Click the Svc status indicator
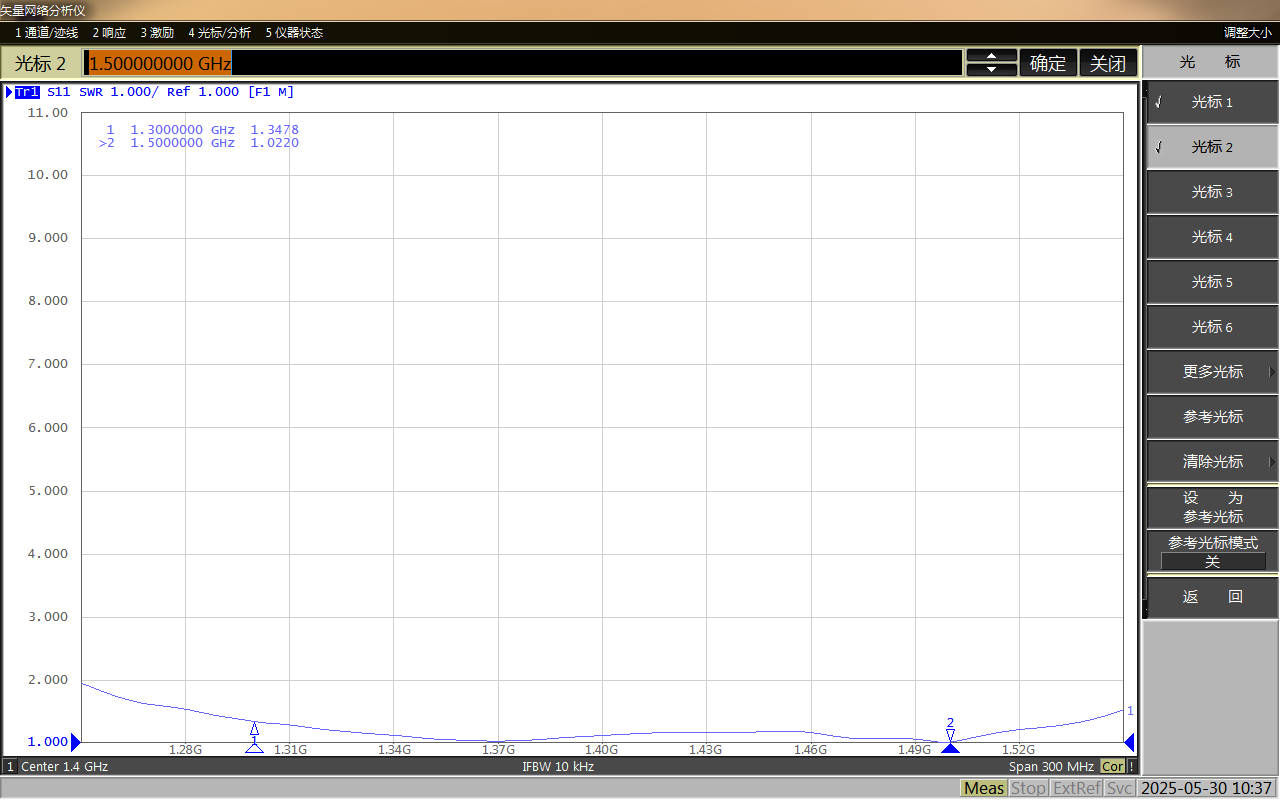The height and width of the screenshot is (800, 1280). pos(1119,788)
